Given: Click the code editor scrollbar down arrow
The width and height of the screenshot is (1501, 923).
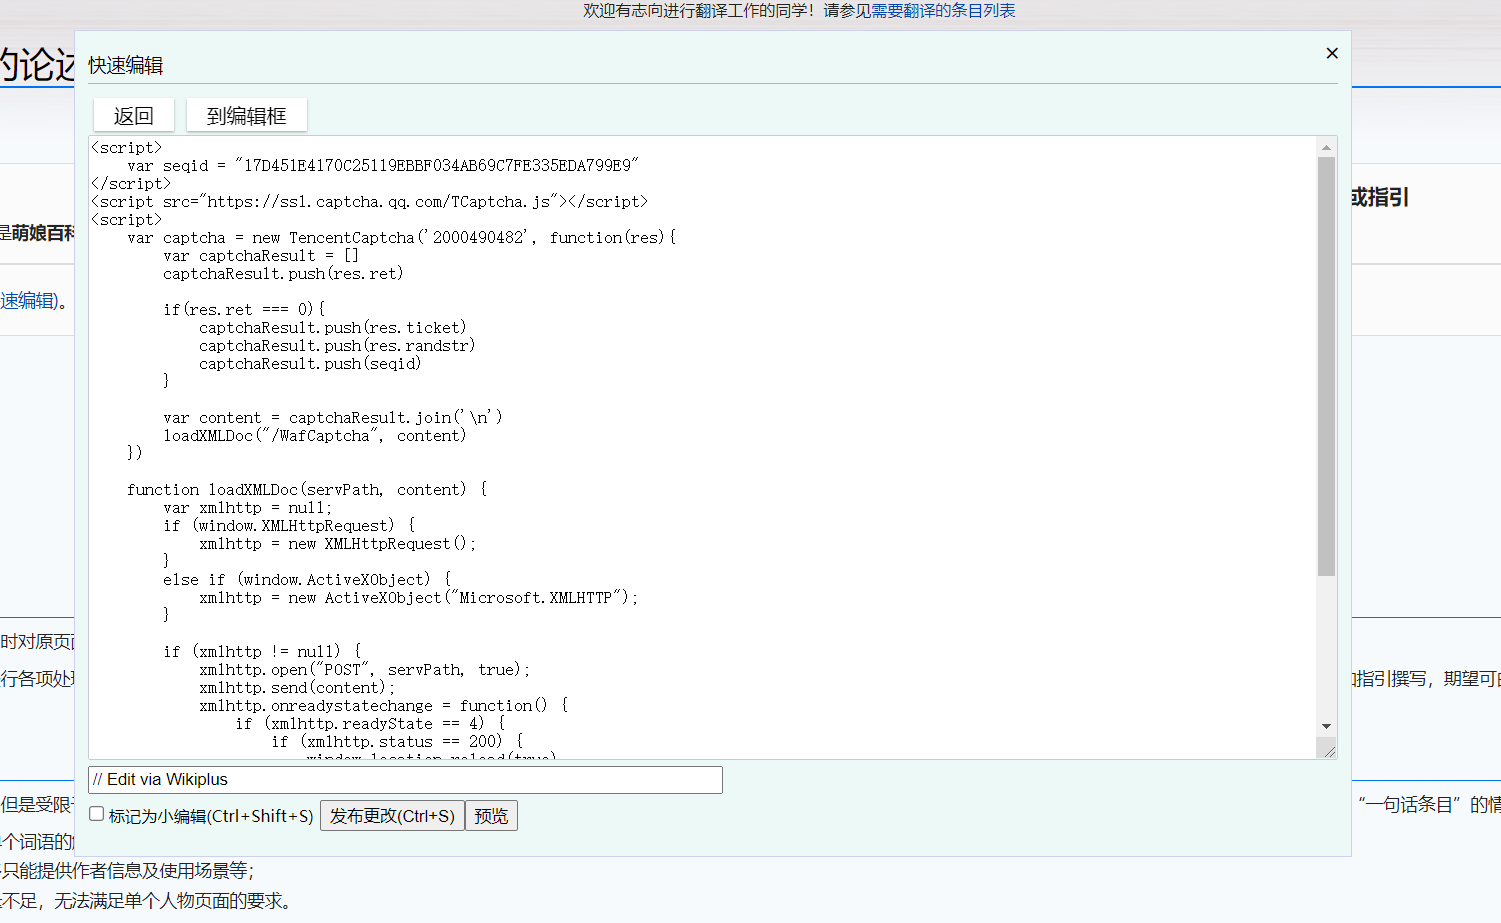Looking at the screenshot, I should pyautogui.click(x=1326, y=726).
